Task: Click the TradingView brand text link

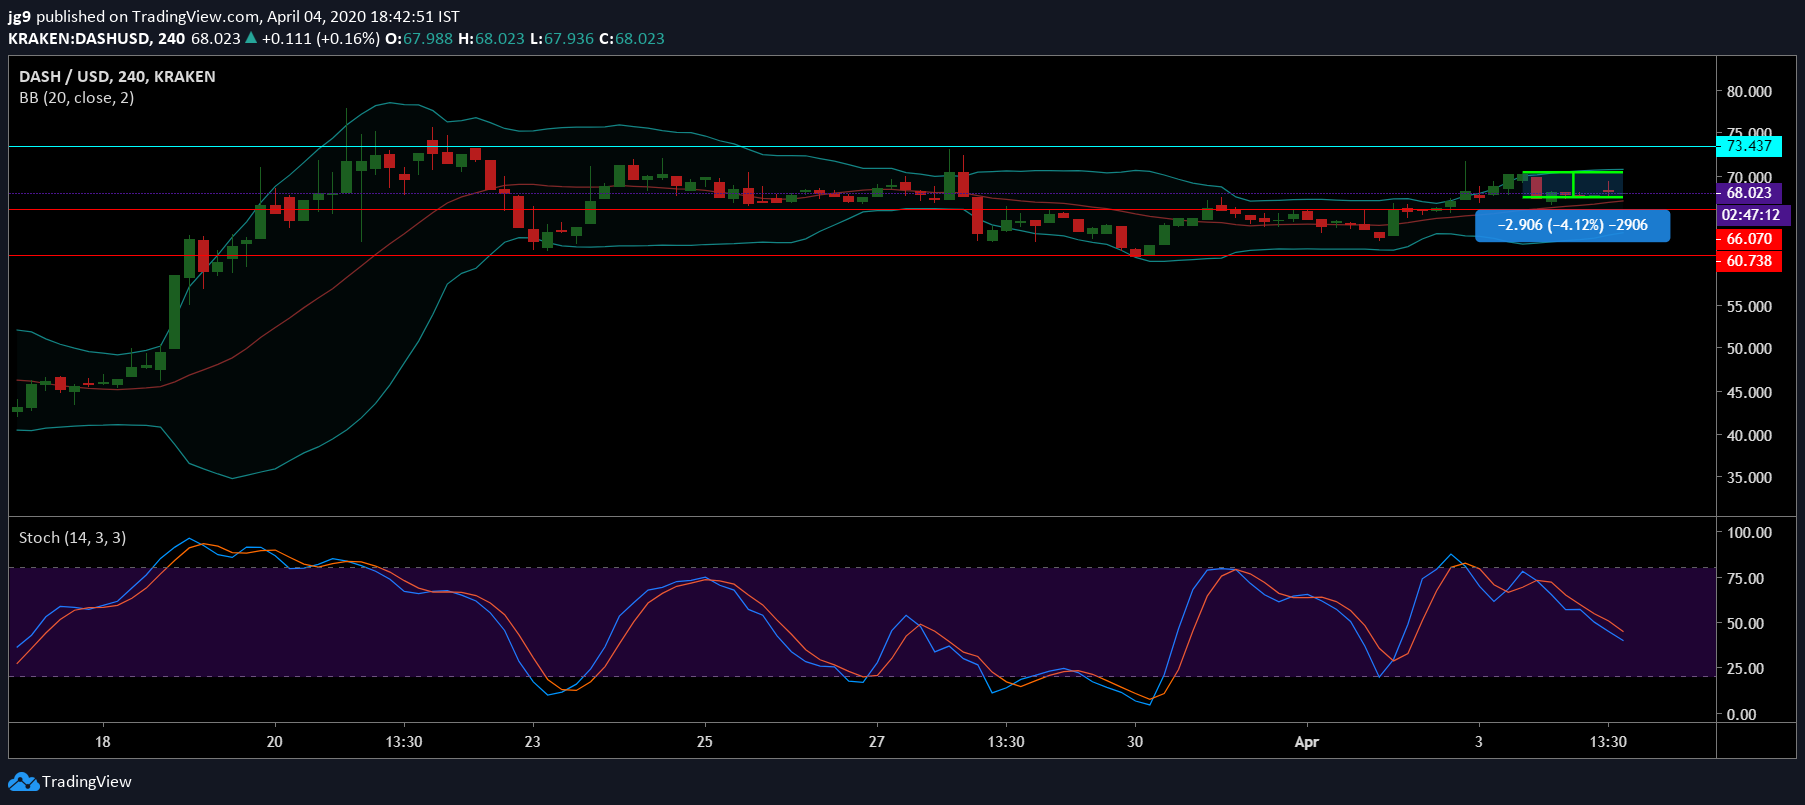Action: 87,782
